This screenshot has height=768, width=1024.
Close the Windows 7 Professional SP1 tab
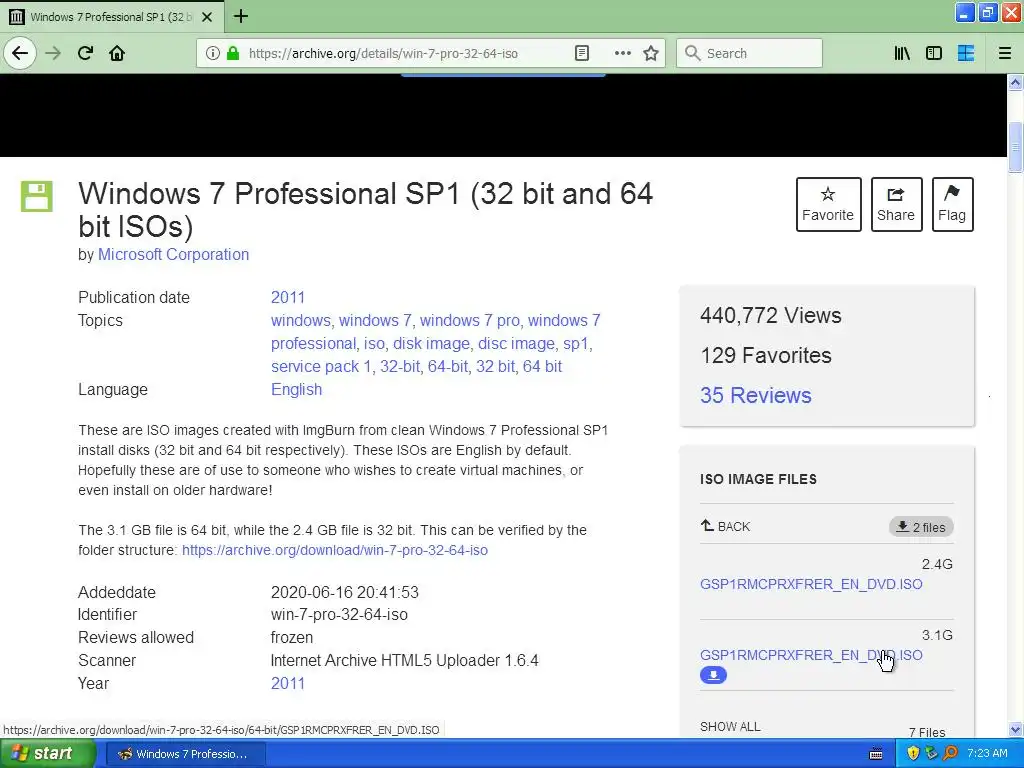point(207,17)
